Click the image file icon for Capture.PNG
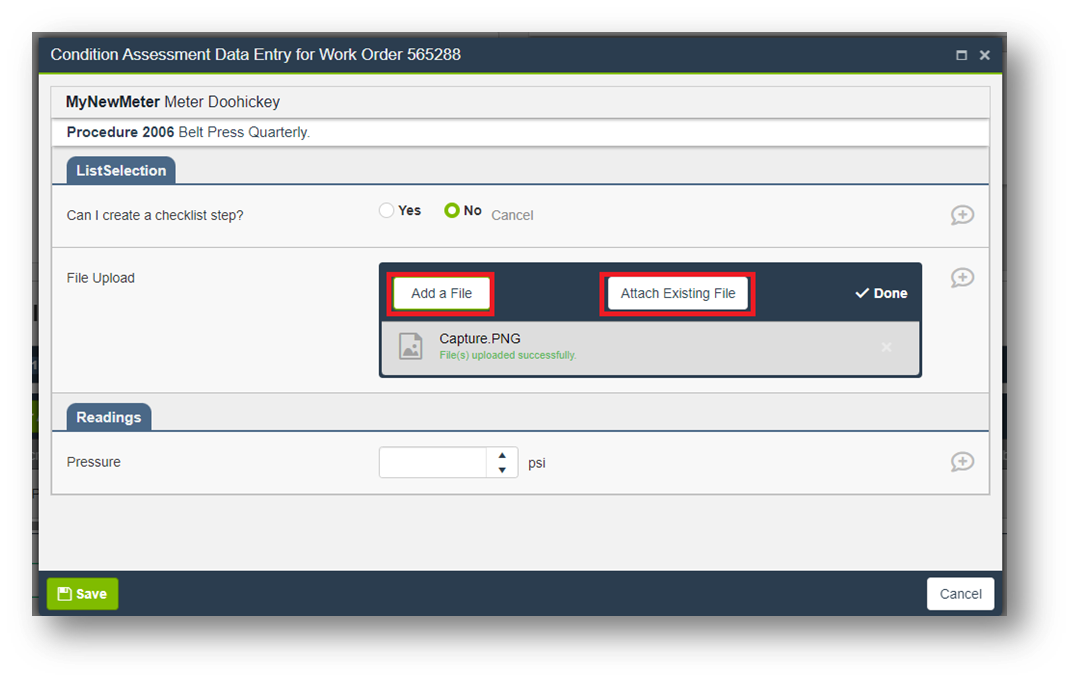Viewport: 1072px width, 681px height. pos(410,346)
